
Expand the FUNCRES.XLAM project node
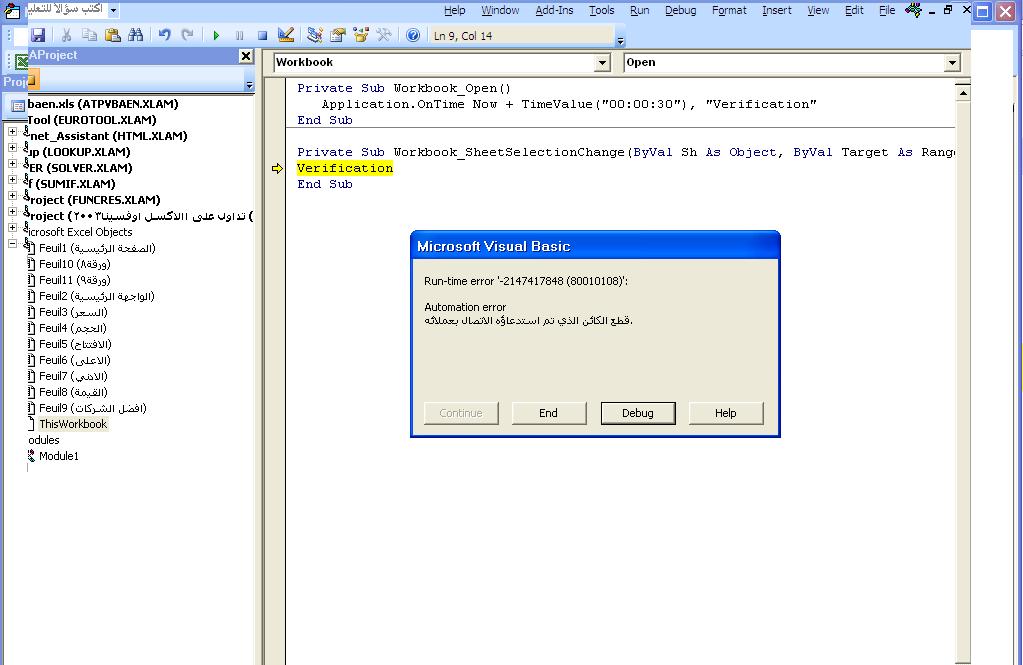12,196
